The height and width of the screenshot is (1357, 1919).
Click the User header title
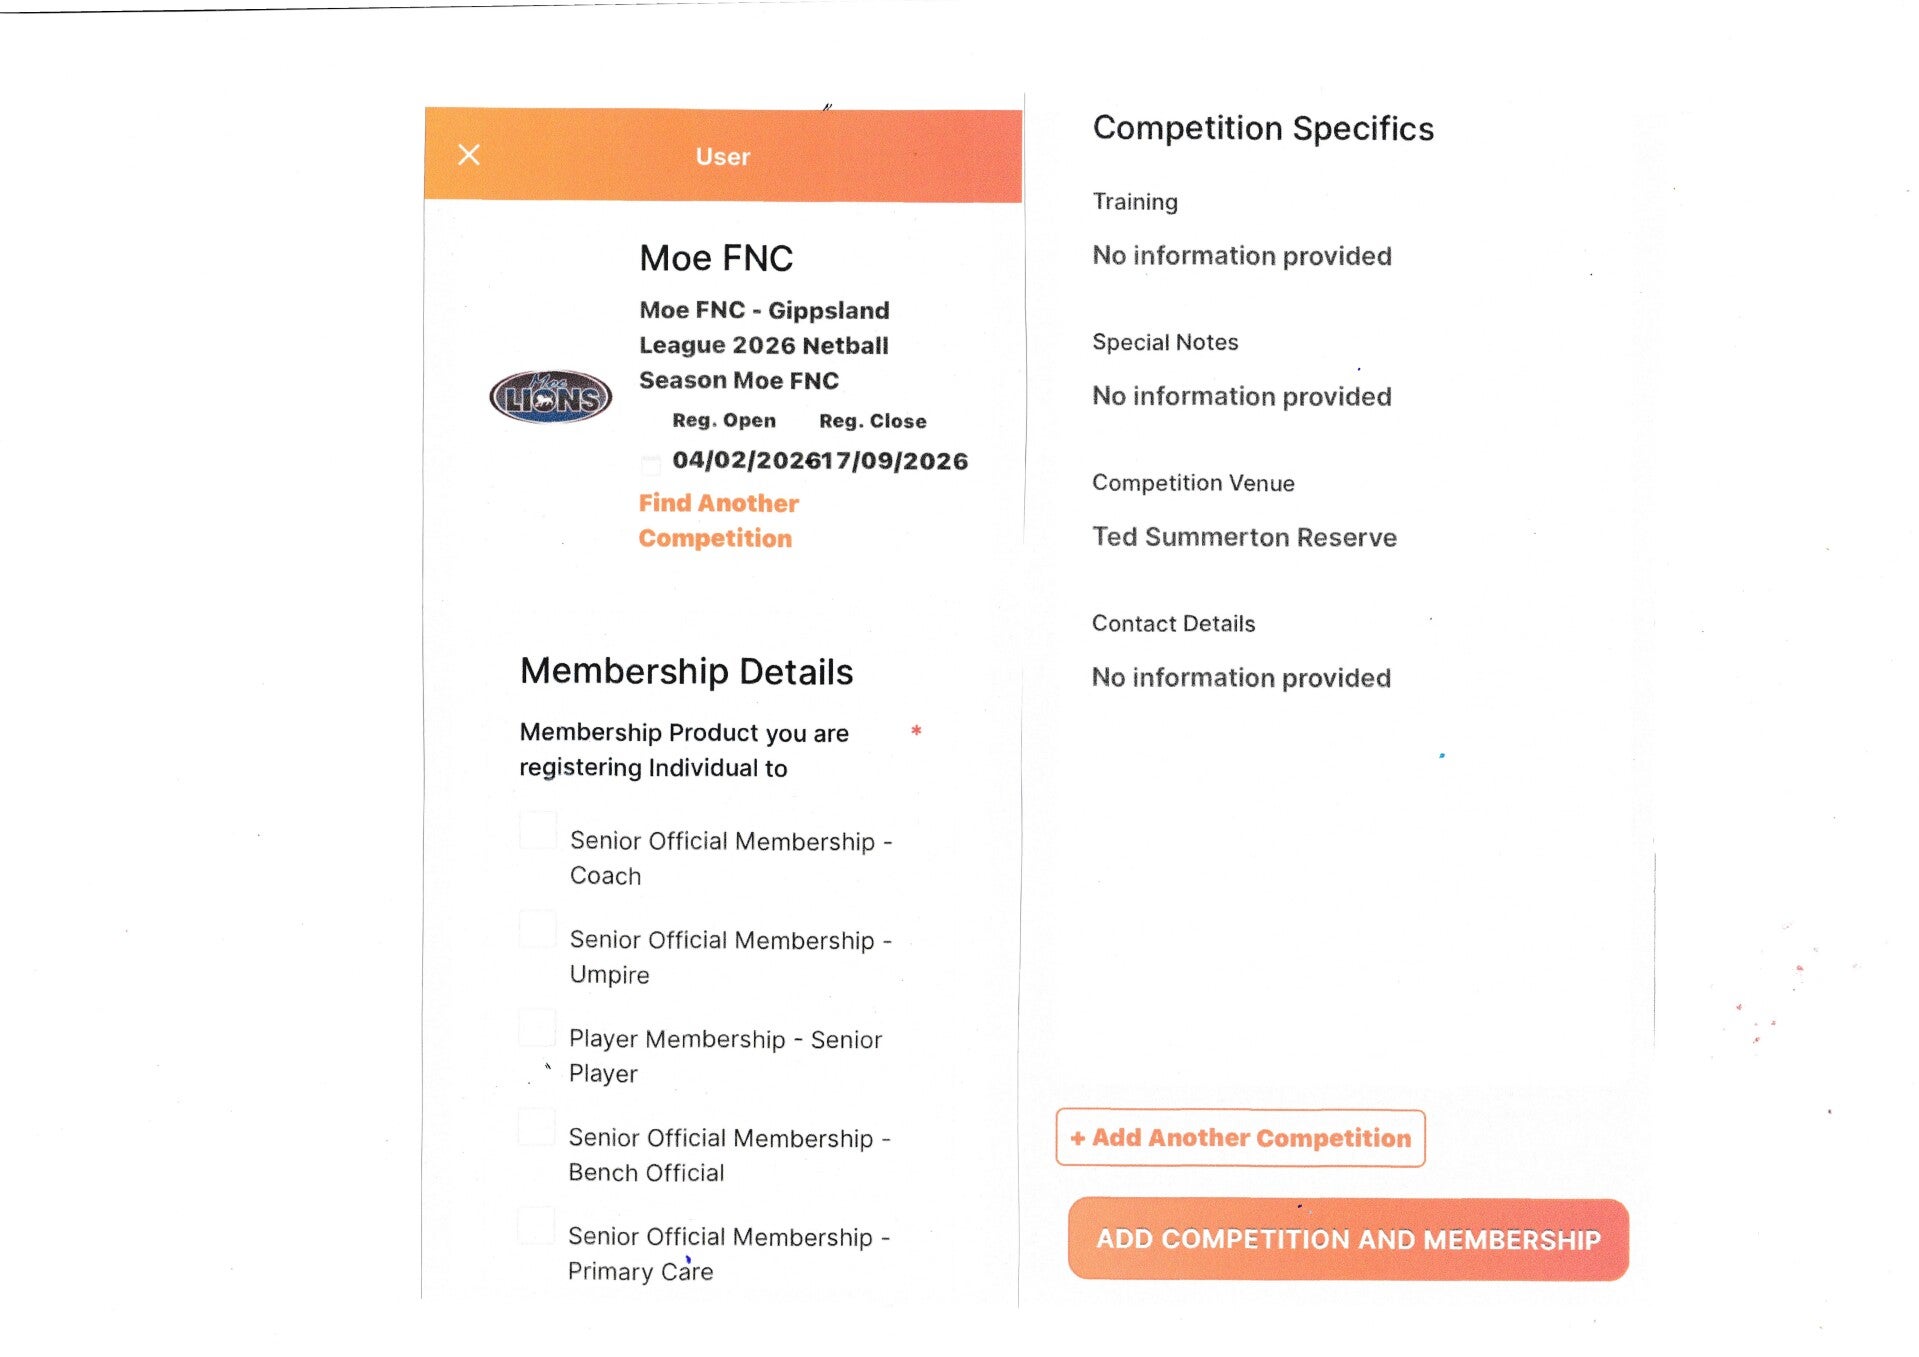(722, 157)
